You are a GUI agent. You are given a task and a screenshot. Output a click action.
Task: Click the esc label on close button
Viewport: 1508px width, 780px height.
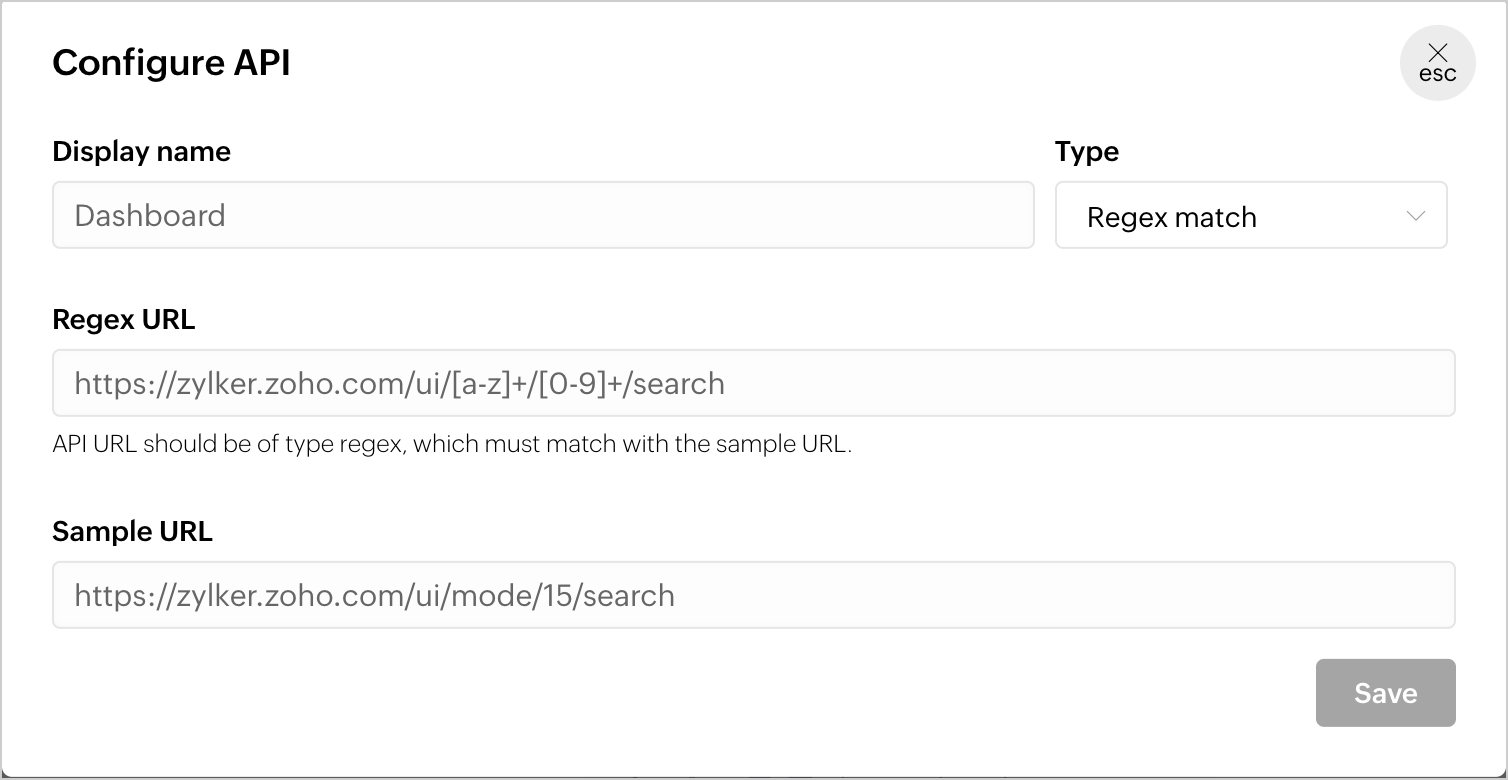1437,75
